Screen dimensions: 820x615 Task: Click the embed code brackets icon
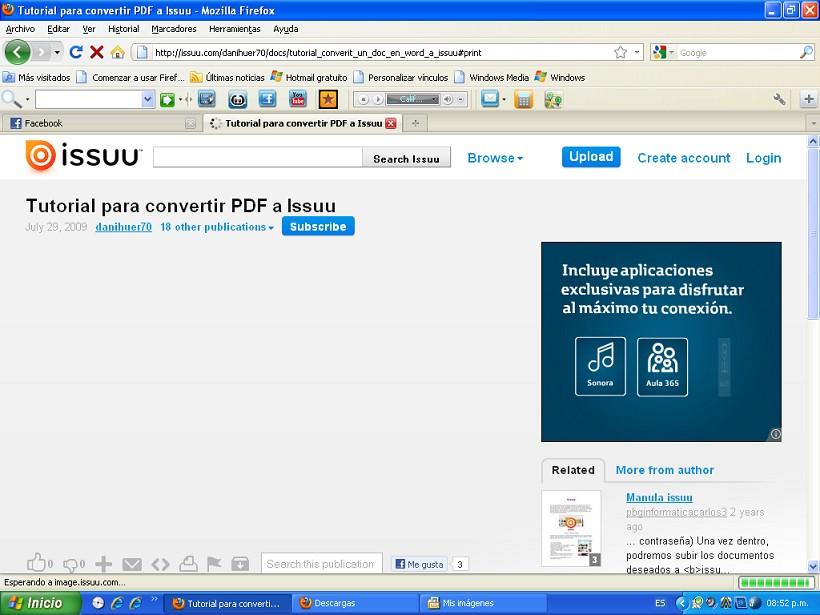tap(161, 564)
